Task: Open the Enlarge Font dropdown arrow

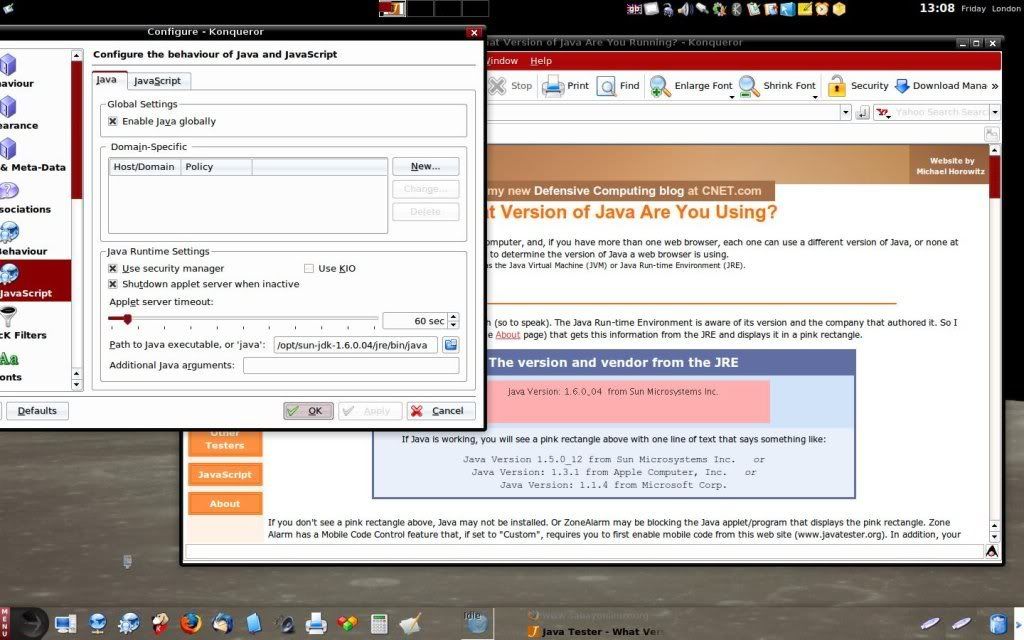Action: [x=731, y=97]
